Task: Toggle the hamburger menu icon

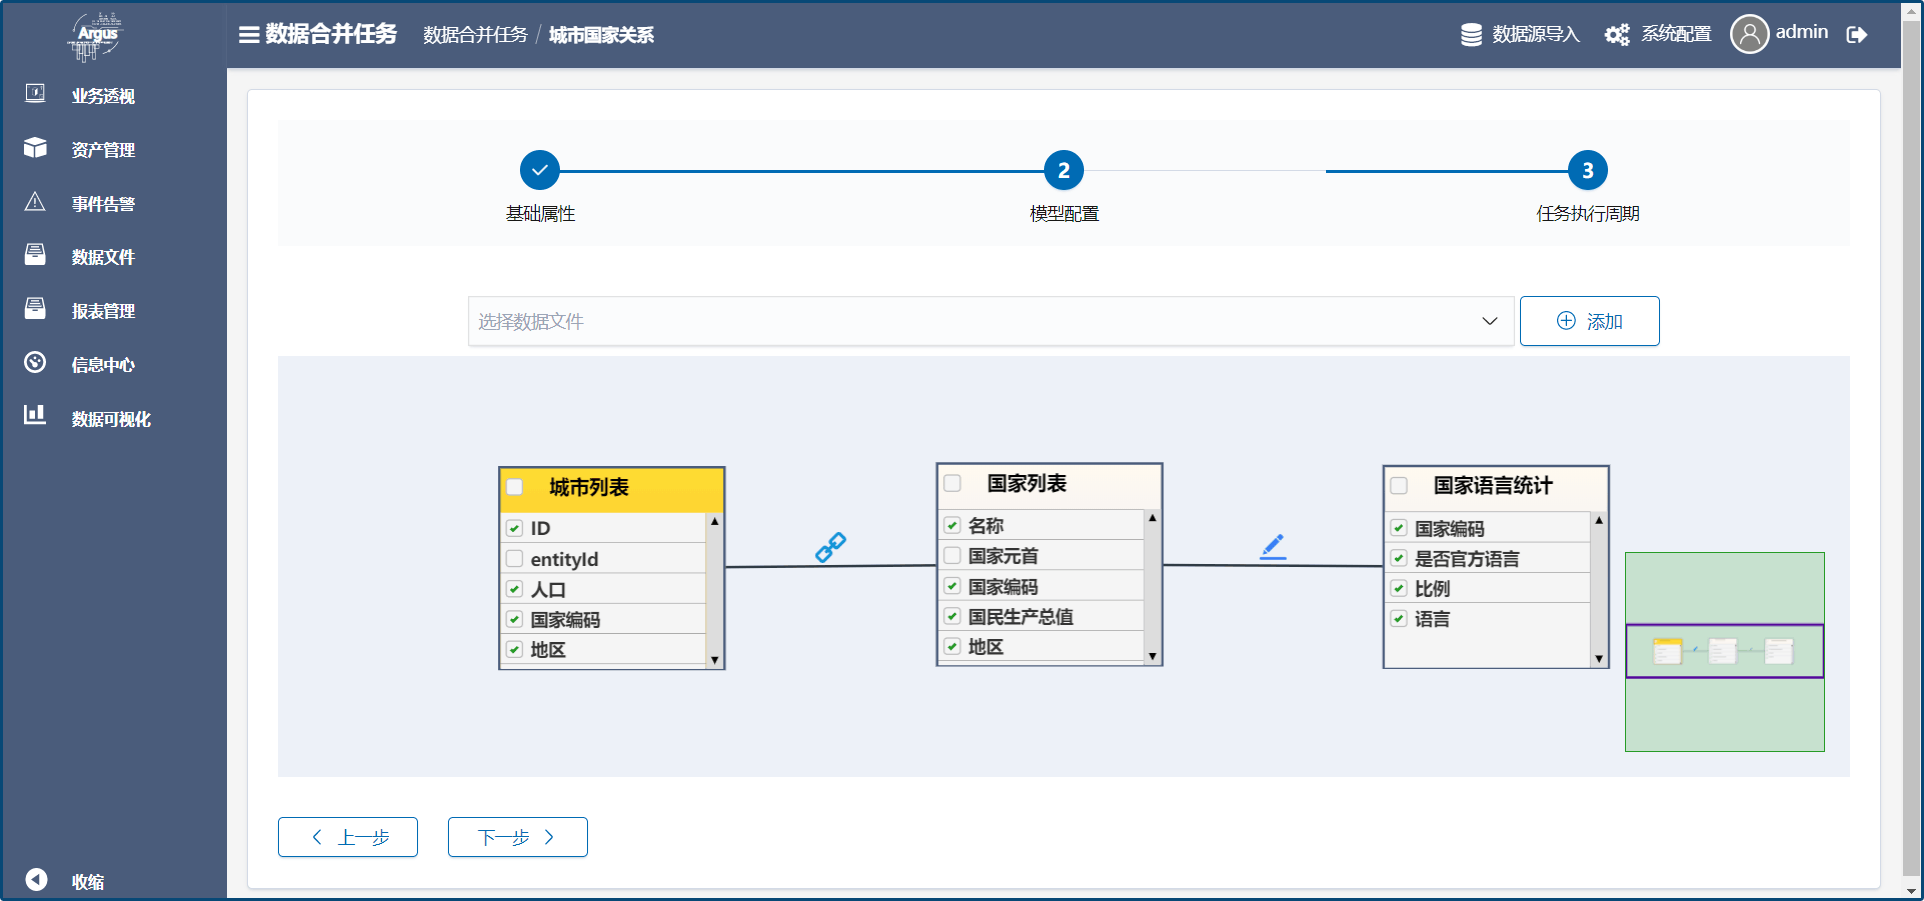Action: point(249,35)
